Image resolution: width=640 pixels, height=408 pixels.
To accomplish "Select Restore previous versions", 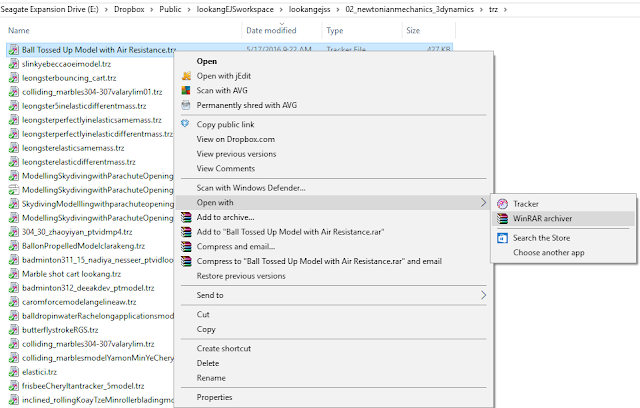I will coord(241,276).
